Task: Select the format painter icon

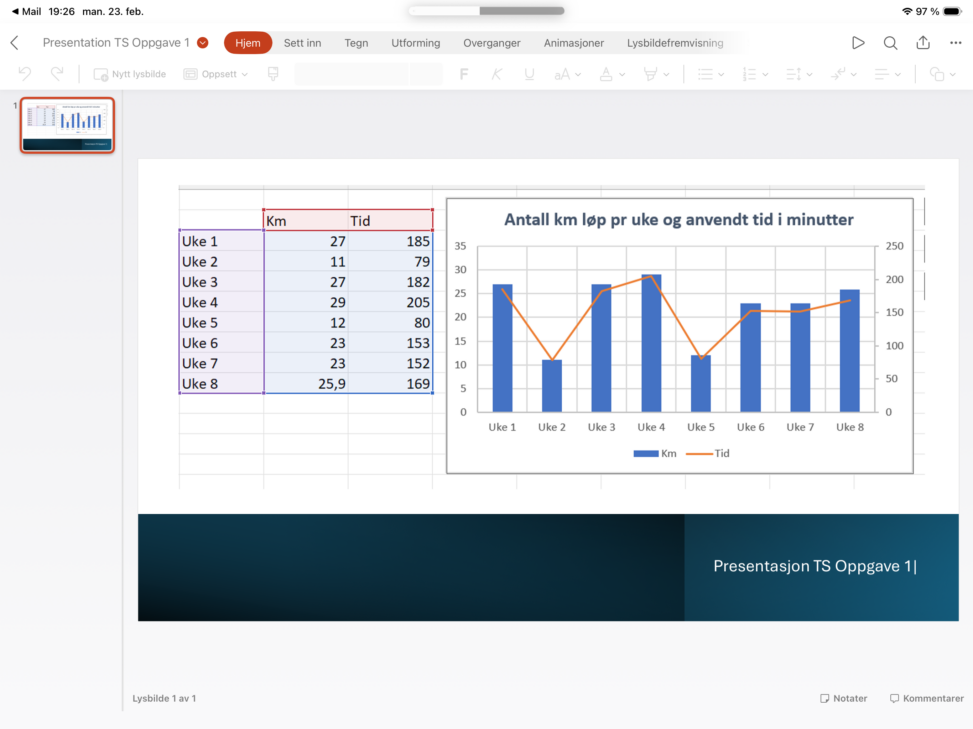Action: pos(273,74)
